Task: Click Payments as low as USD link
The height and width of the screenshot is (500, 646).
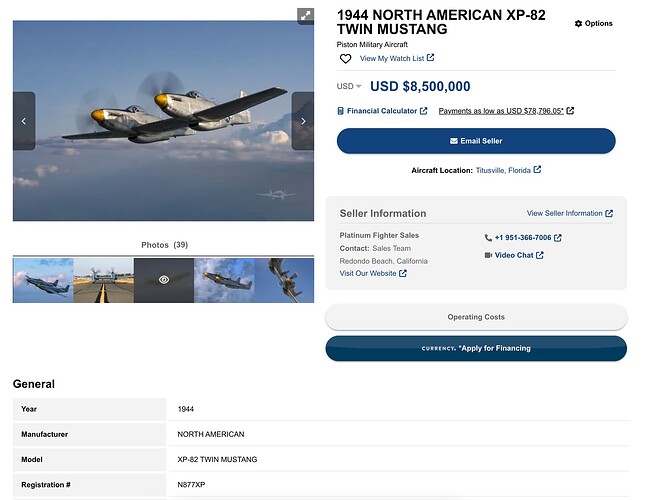Action: click(x=506, y=111)
